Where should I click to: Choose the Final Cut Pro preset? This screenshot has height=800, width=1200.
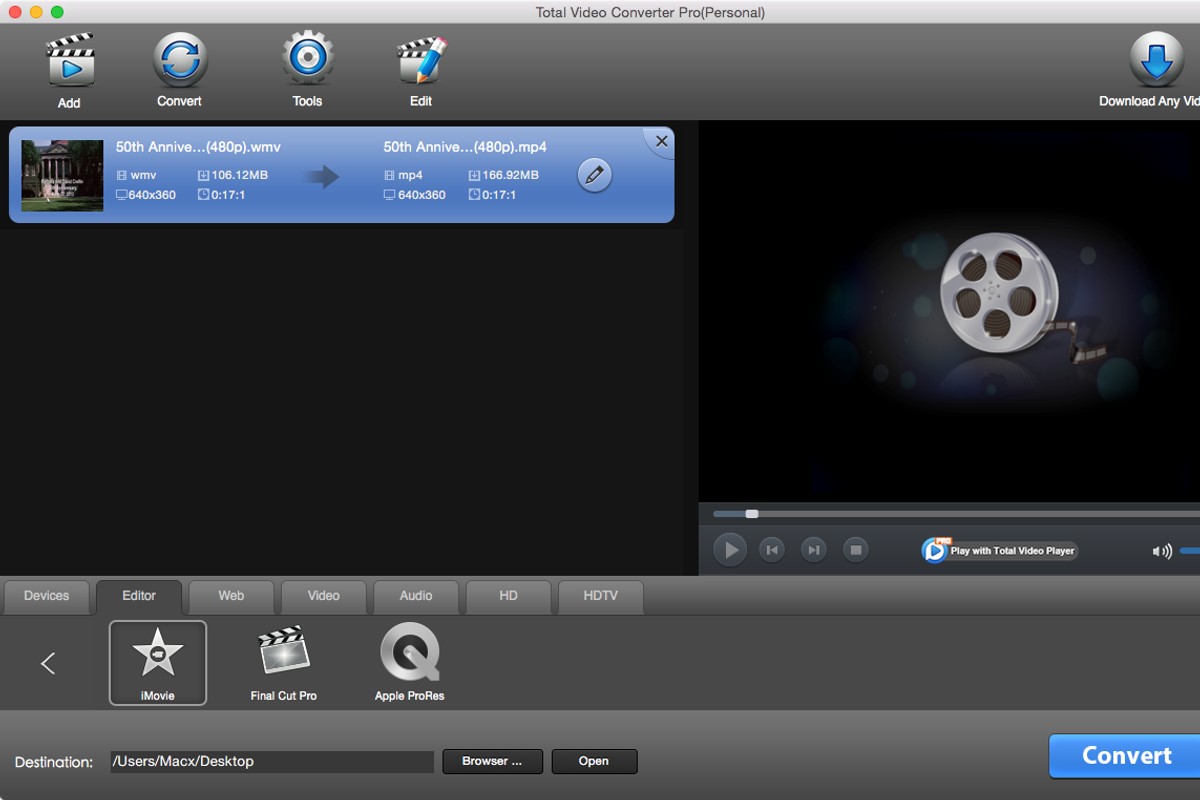284,663
